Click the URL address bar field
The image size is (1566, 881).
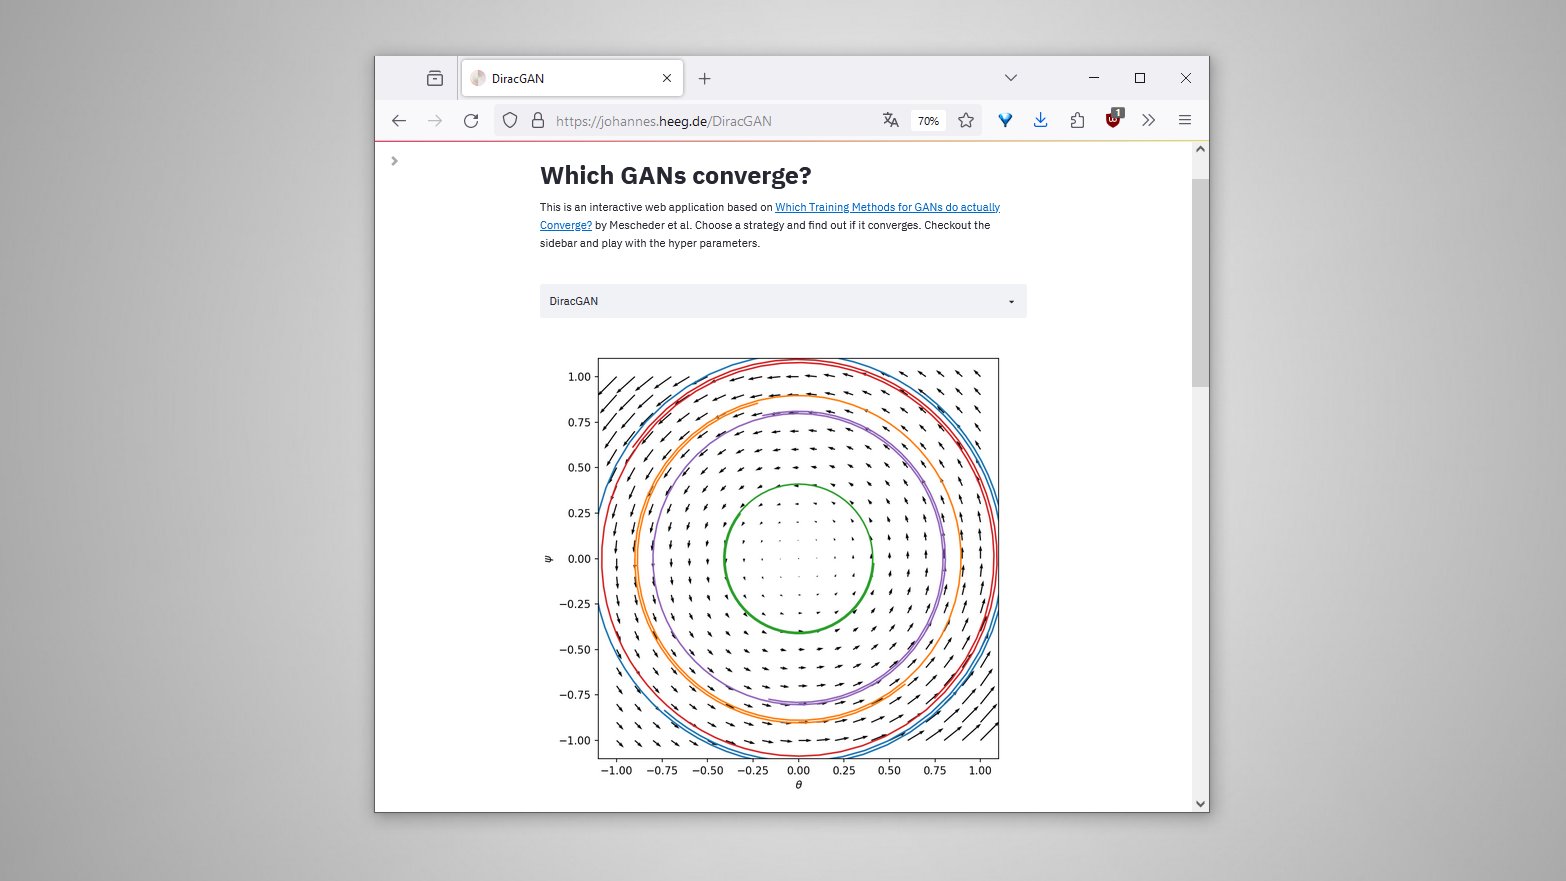coord(700,121)
